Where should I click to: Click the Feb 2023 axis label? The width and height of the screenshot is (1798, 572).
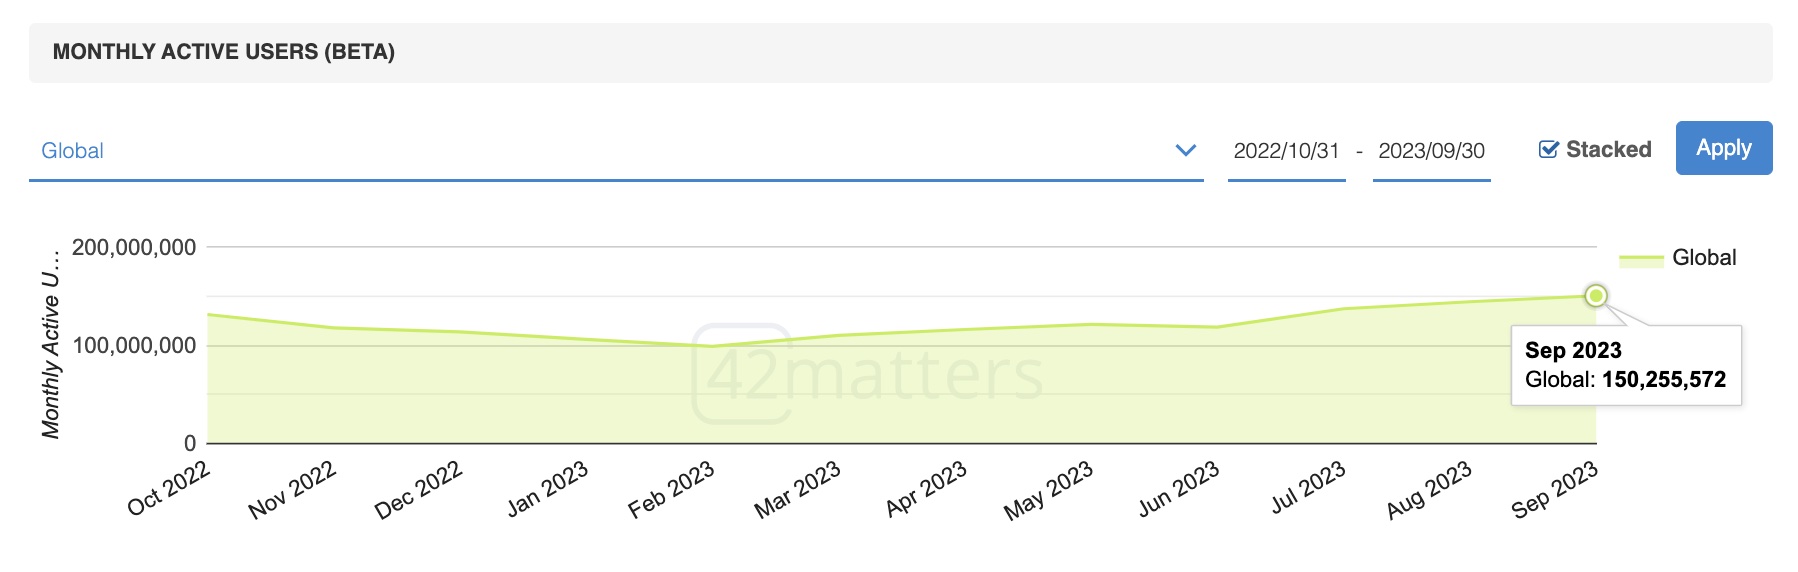pyautogui.click(x=670, y=489)
